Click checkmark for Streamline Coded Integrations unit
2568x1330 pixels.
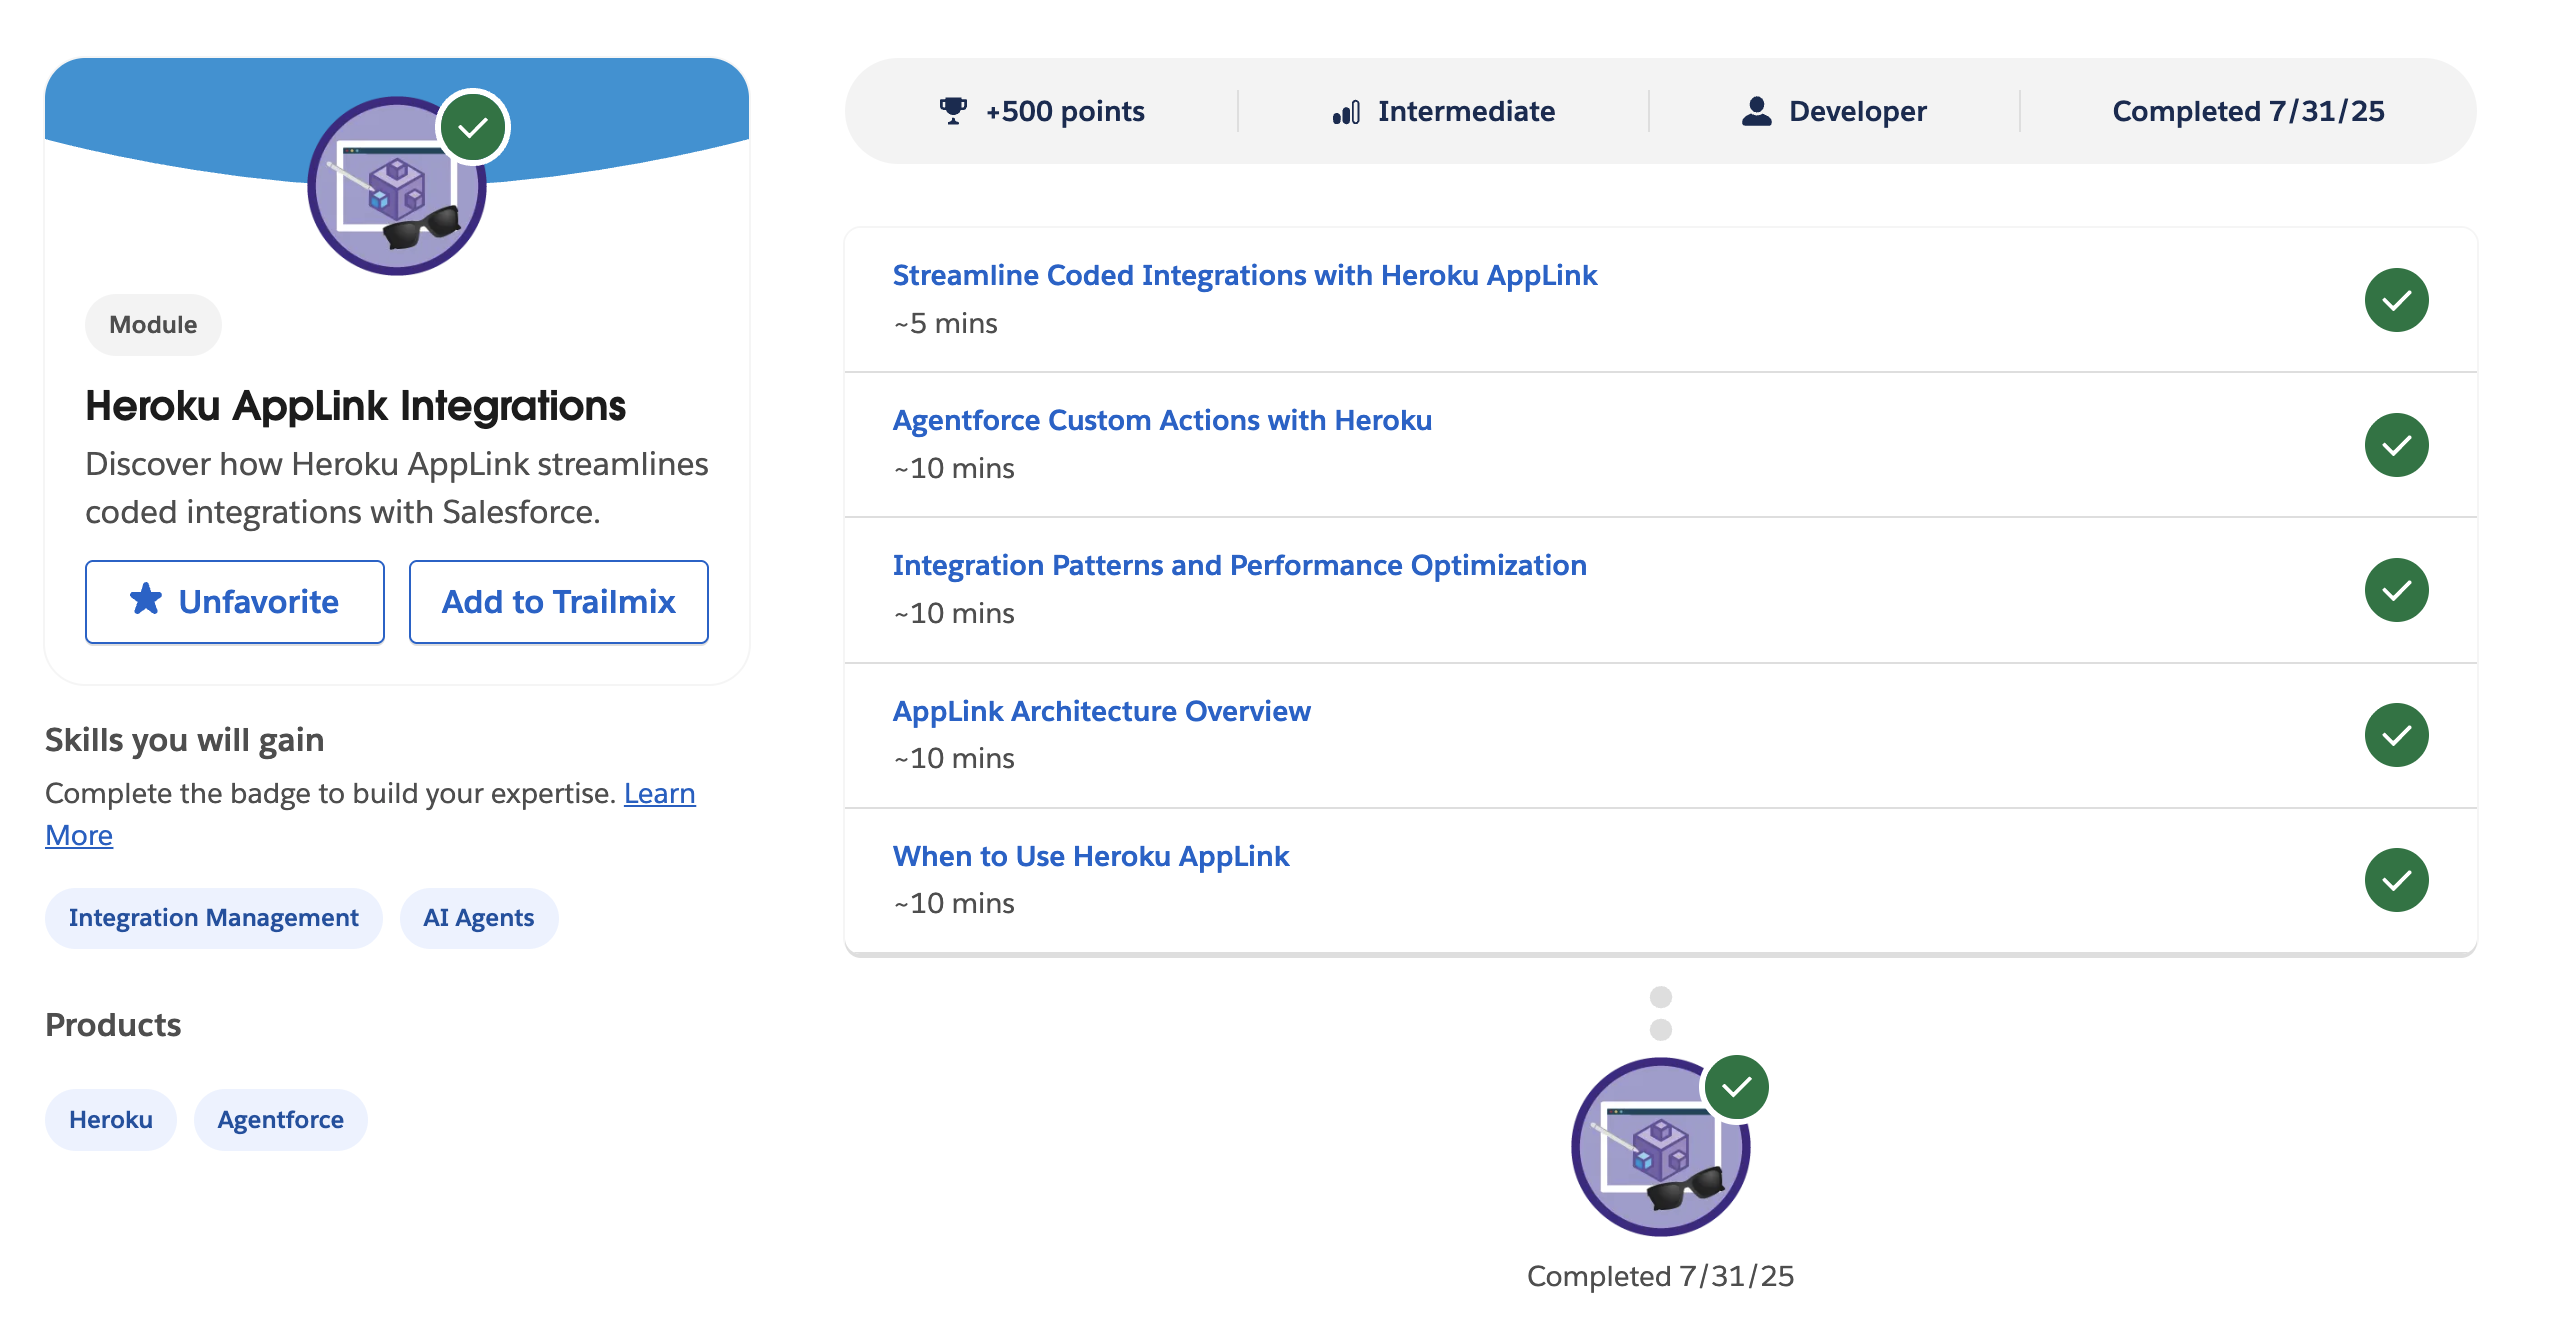(x=2396, y=300)
